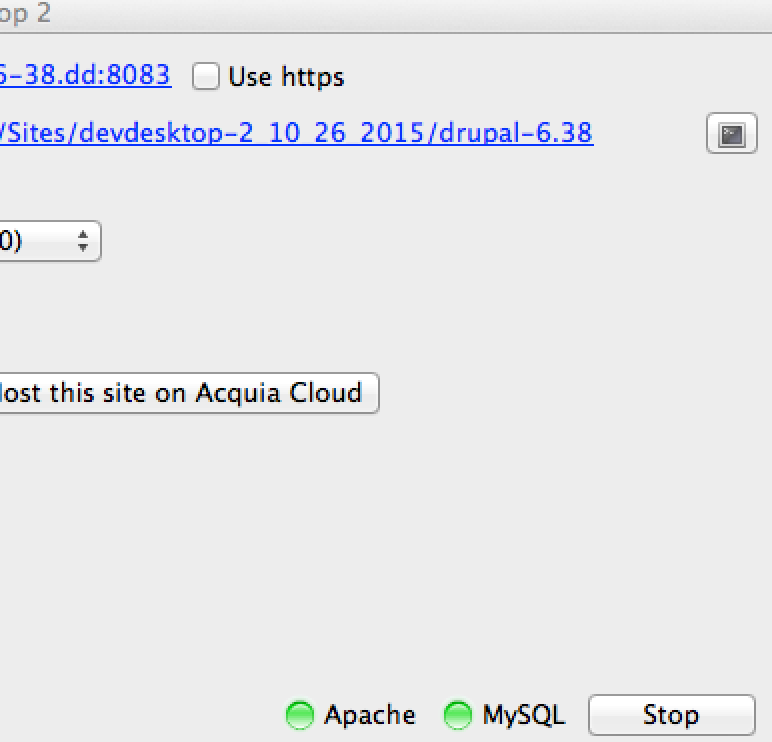Click the Sites segment of the path link
Screen dimensions: 772x742
pos(34,133)
